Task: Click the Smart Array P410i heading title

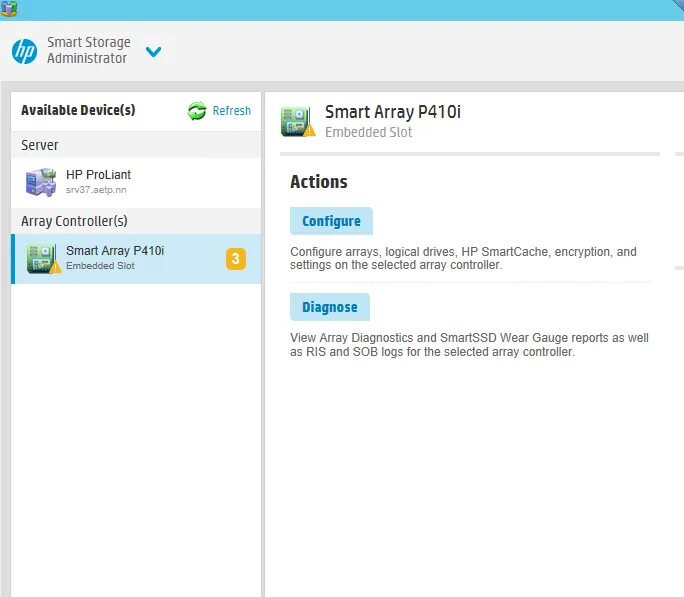Action: (x=393, y=112)
